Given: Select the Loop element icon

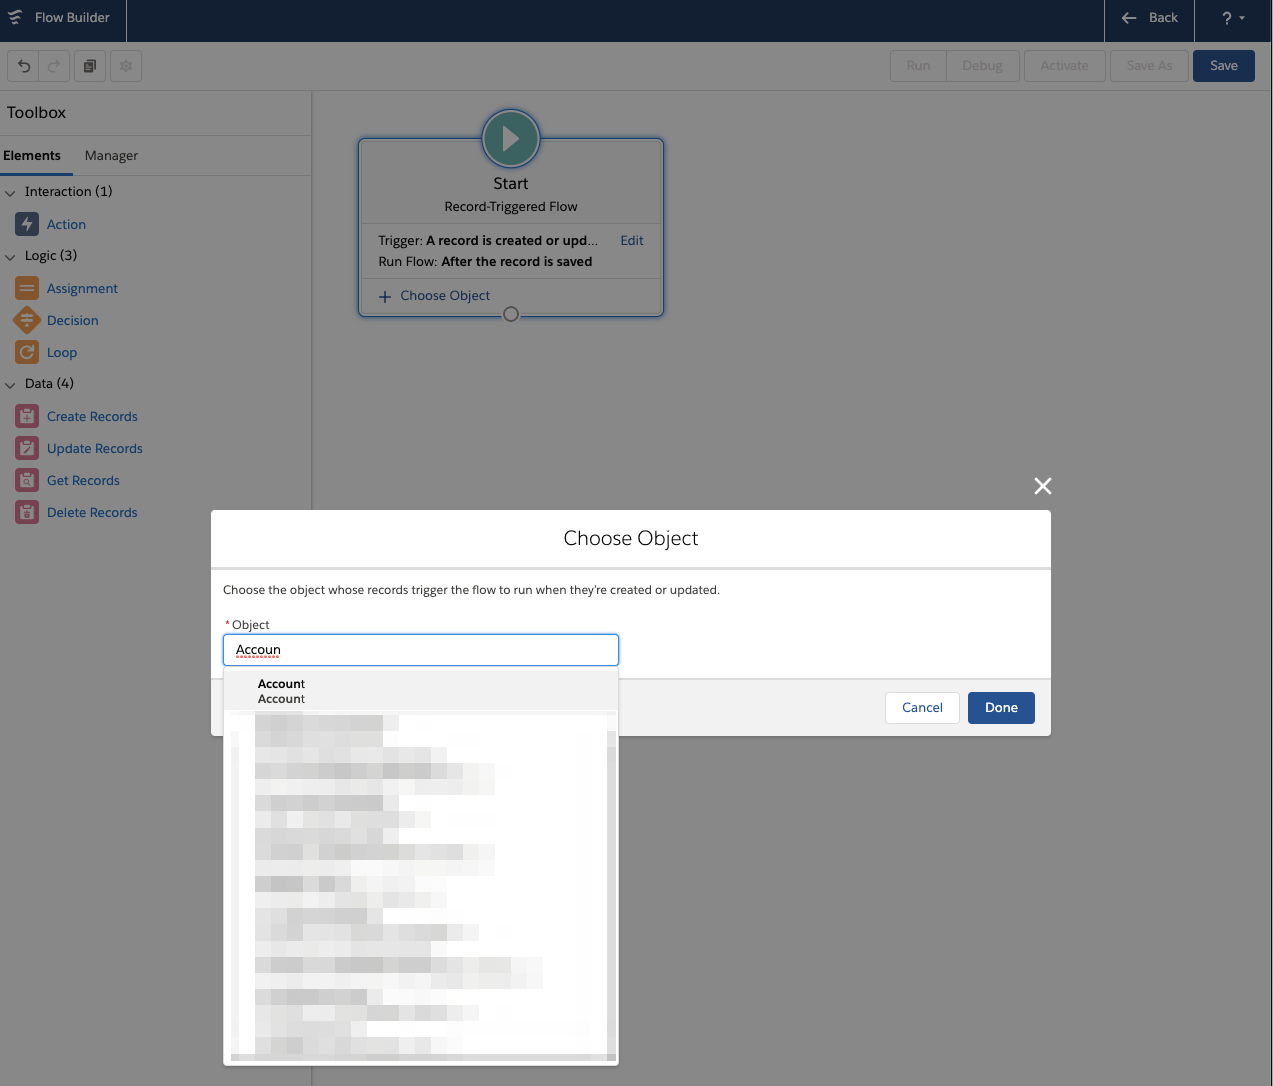Looking at the screenshot, I should click(27, 352).
